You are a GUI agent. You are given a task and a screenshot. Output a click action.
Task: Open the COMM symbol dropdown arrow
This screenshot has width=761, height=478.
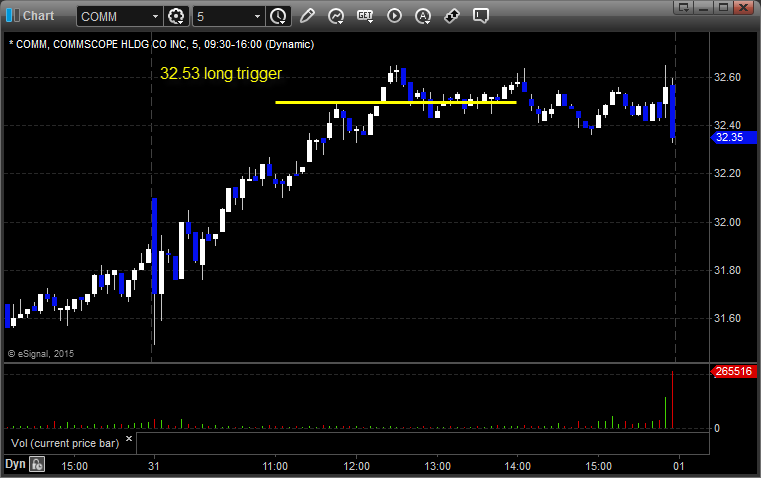[155, 16]
